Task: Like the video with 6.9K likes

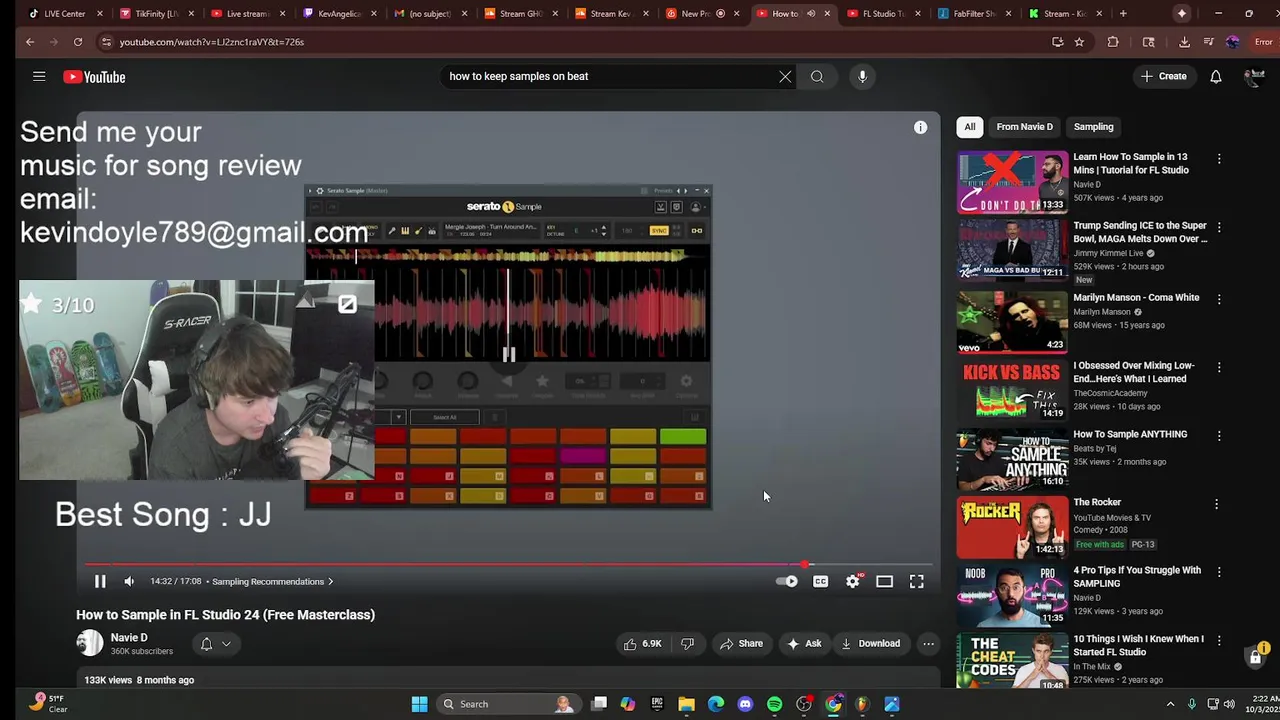Action: point(642,643)
